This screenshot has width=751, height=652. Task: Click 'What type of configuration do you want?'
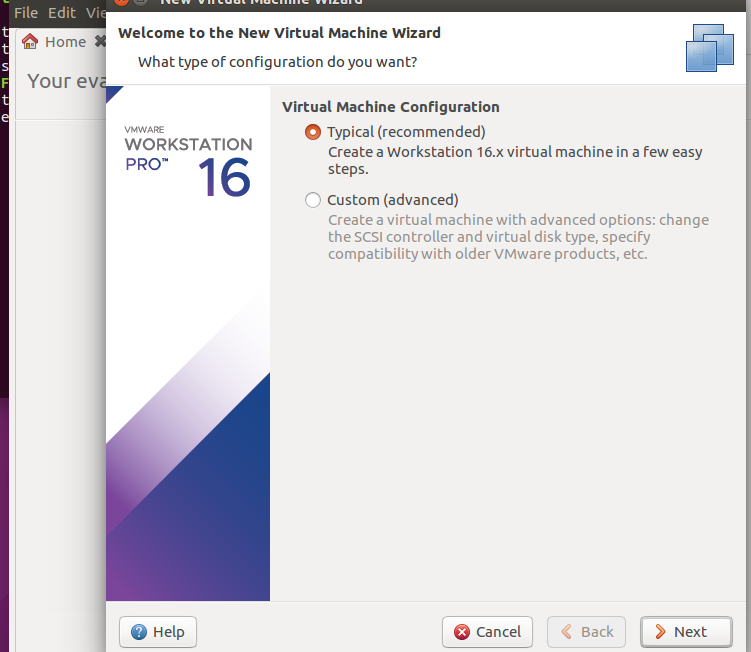(277, 62)
